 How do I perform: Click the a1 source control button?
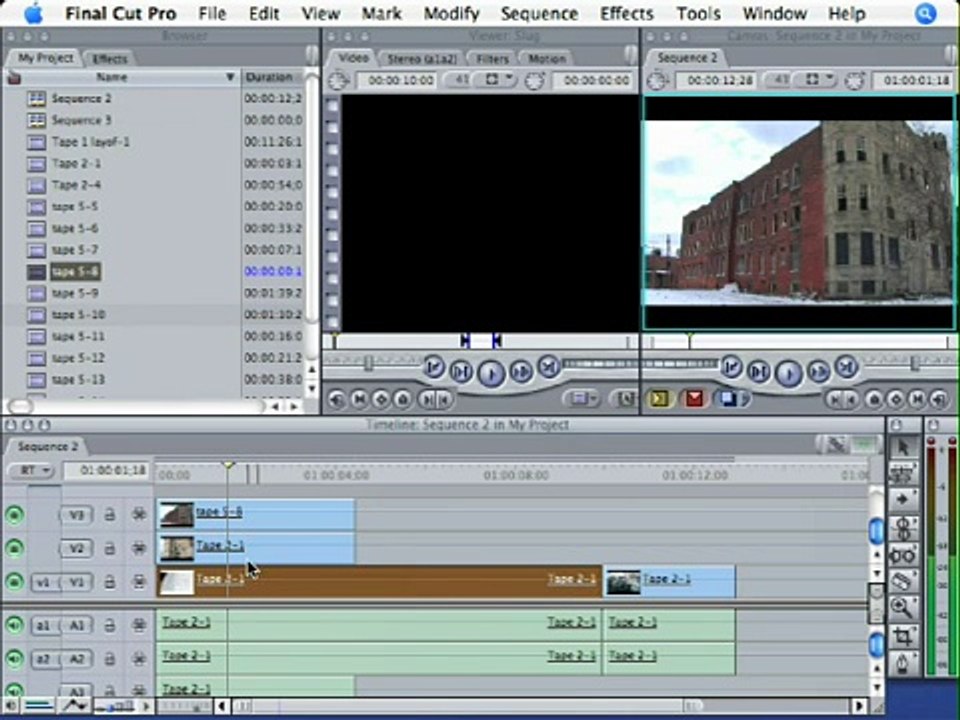click(42, 626)
